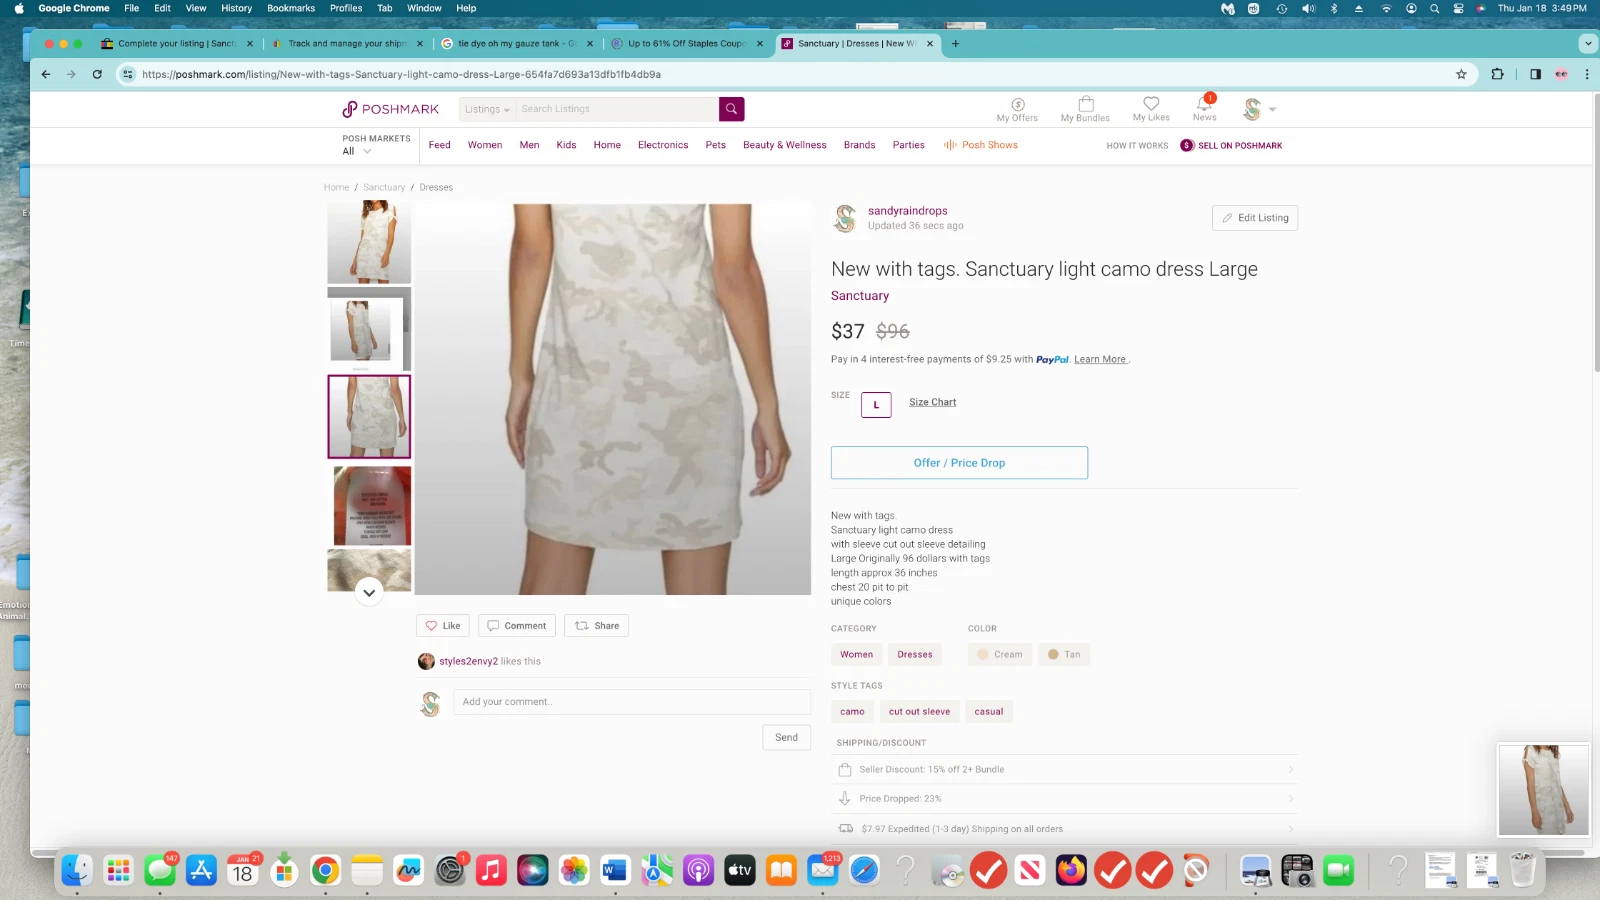Expand Seller Discount bundle row
1600x900 pixels.
click(1064, 770)
